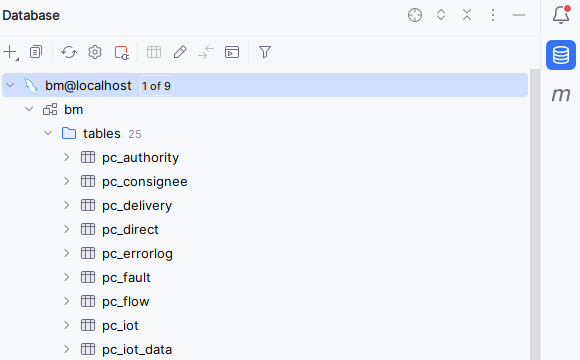Collapse the bm@localhost data source node
This screenshot has height=360, width=580.
click(x=10, y=85)
